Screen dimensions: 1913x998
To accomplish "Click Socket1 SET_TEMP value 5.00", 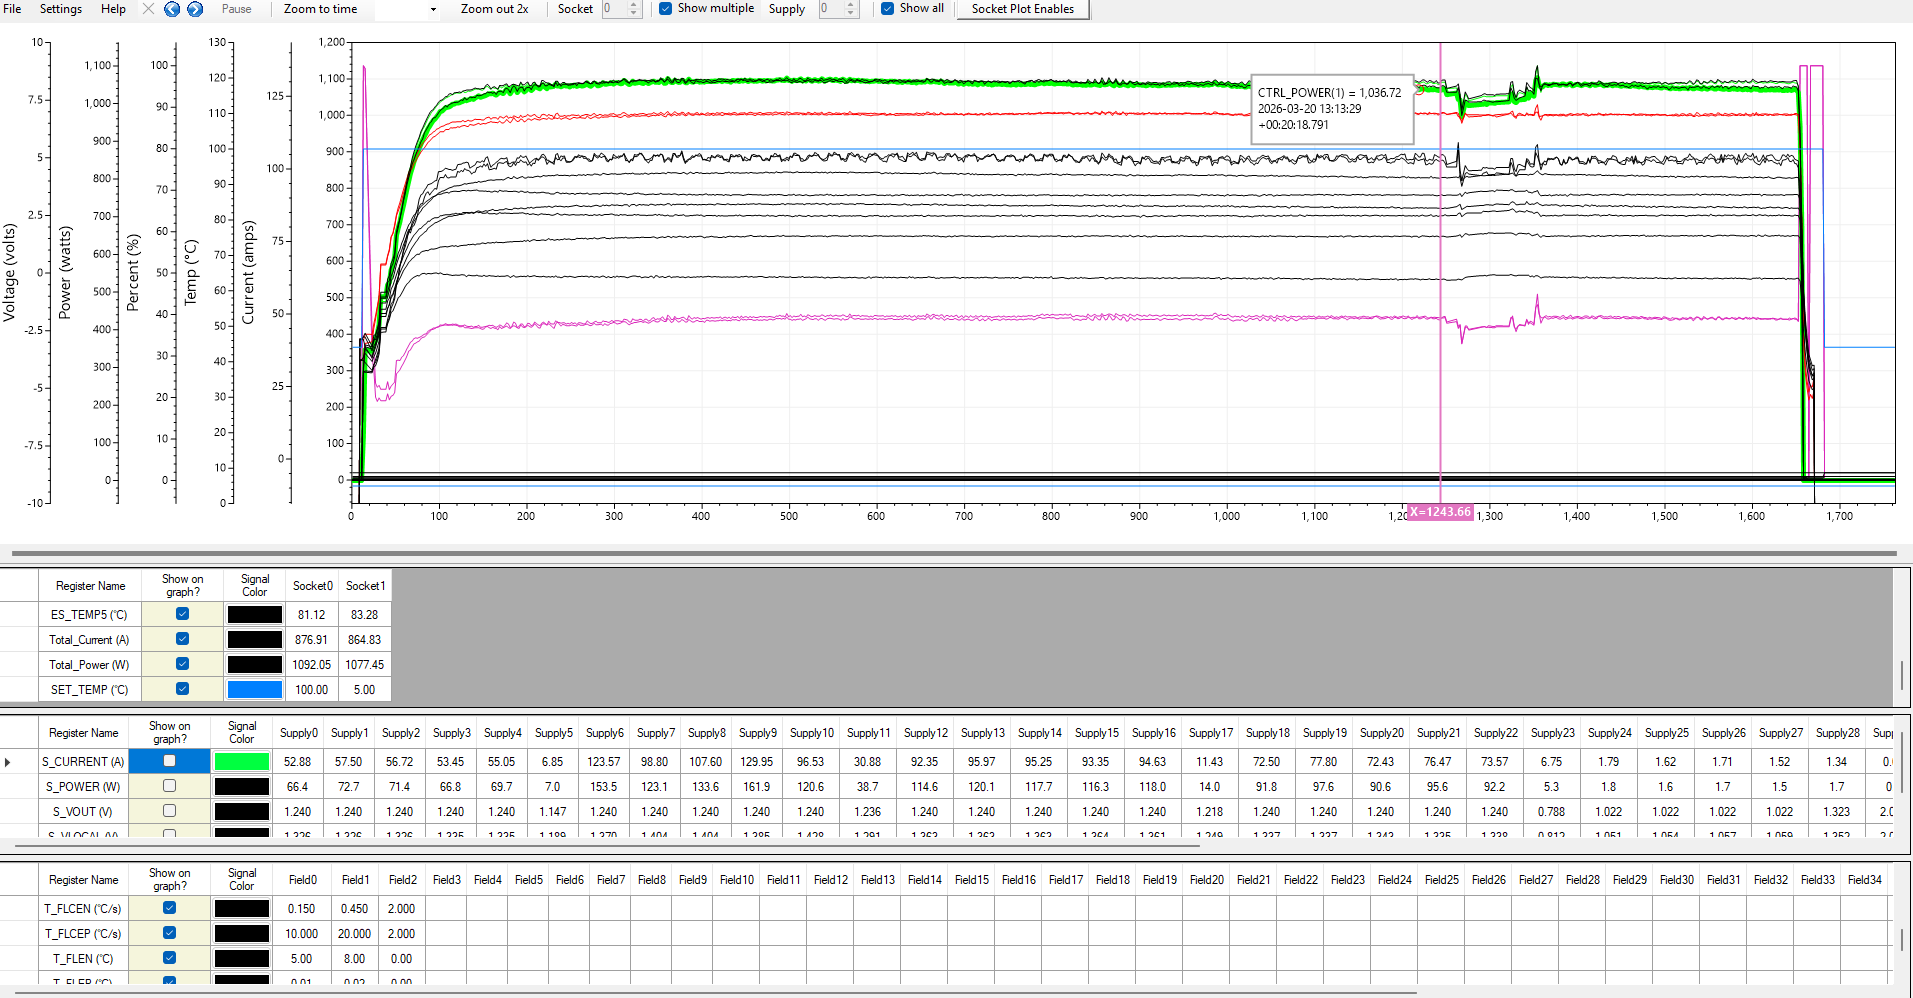I will coord(365,690).
